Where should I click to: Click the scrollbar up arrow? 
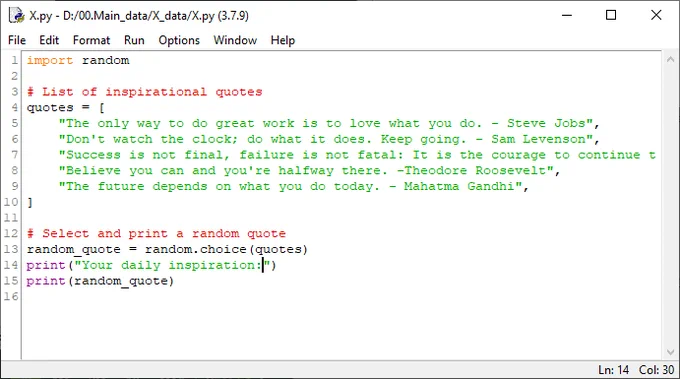point(670,60)
